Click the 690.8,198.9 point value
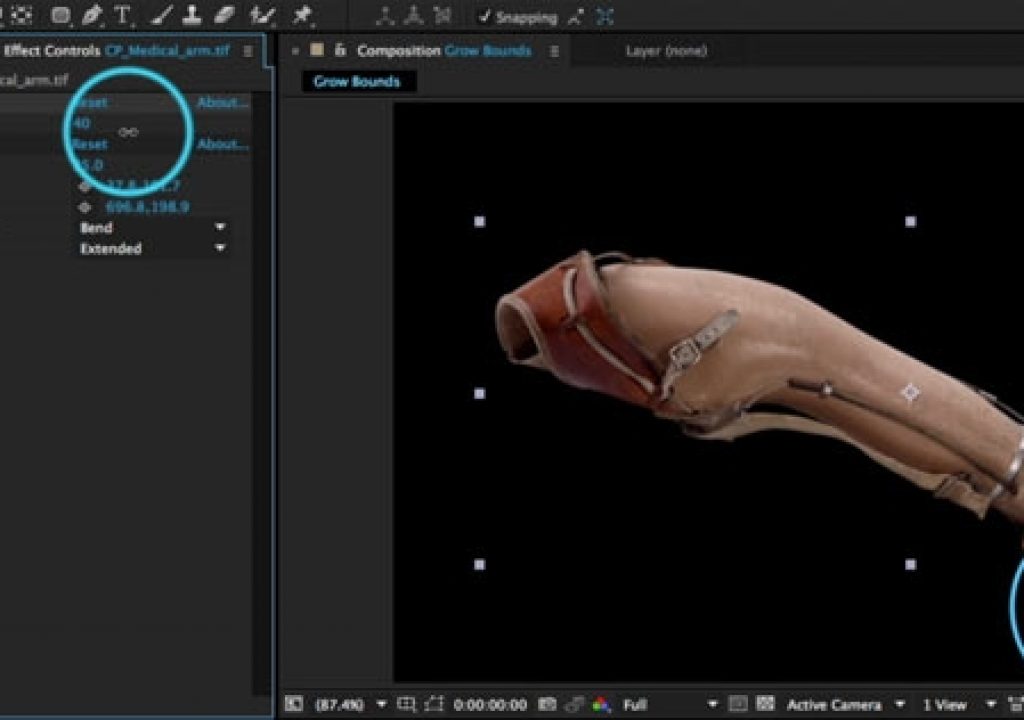The image size is (1024, 720). pyautogui.click(x=147, y=207)
